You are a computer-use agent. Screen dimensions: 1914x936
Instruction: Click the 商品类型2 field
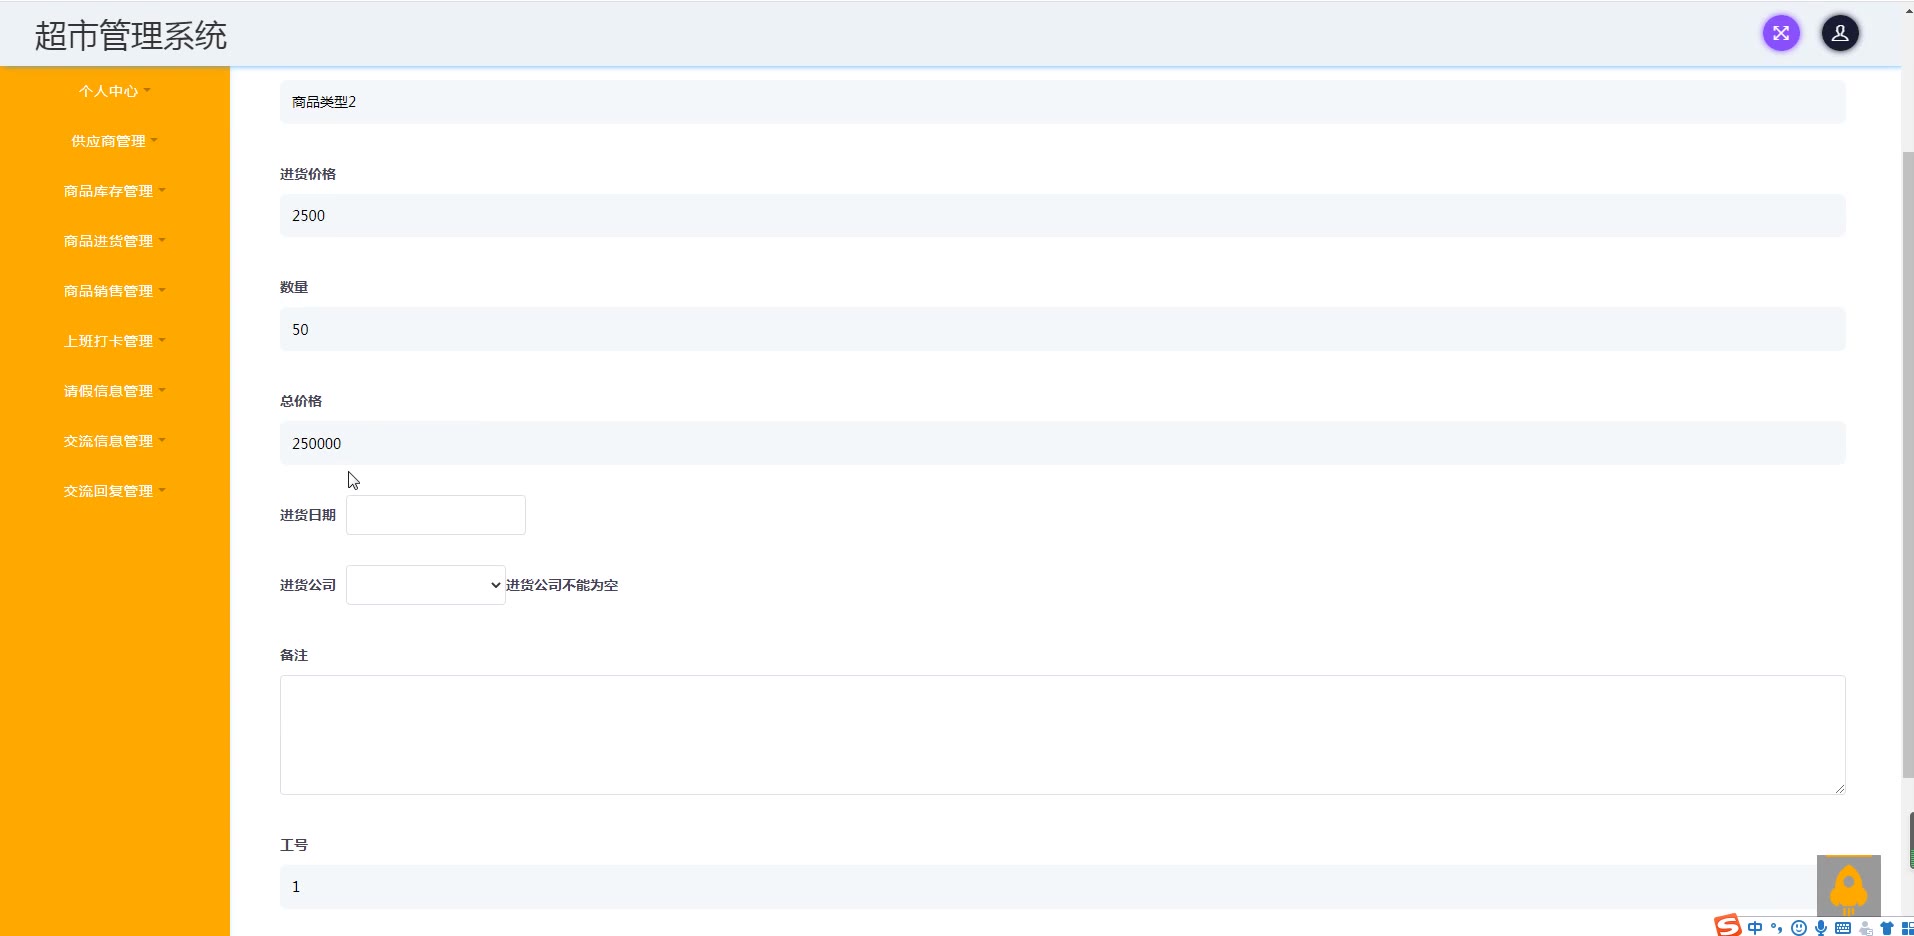tap(1062, 102)
